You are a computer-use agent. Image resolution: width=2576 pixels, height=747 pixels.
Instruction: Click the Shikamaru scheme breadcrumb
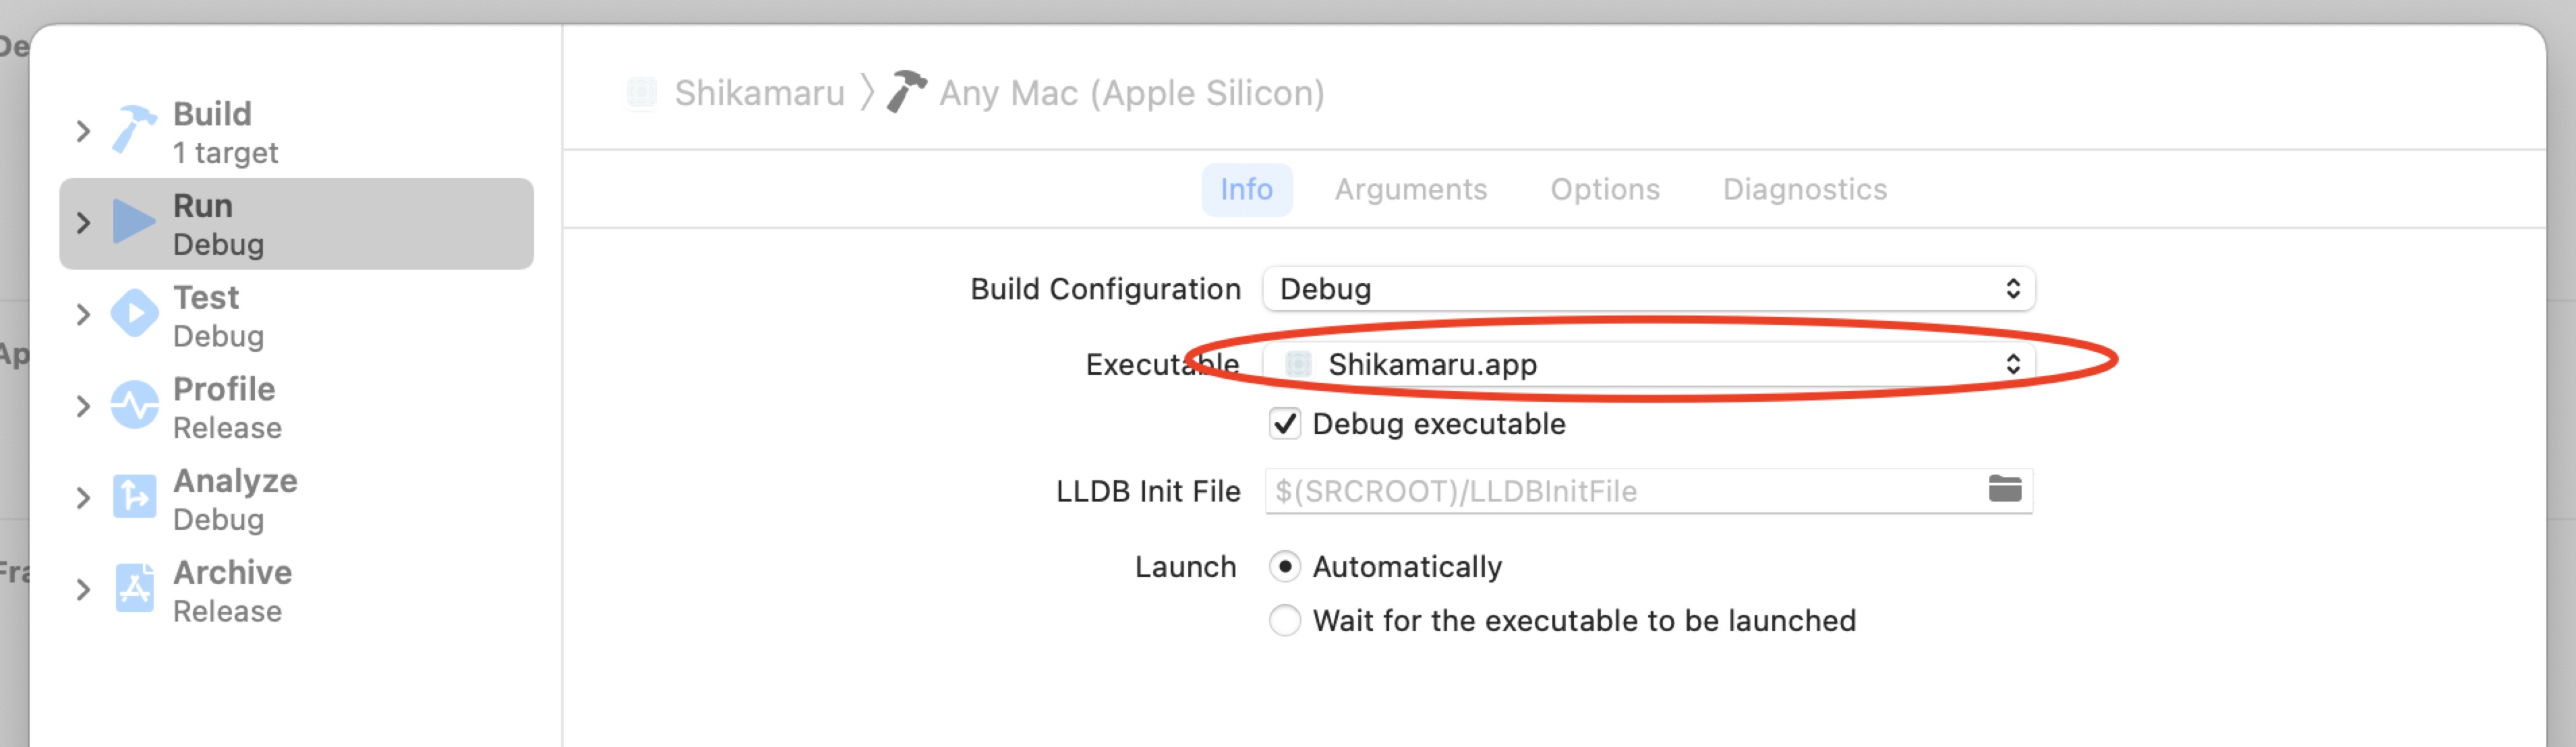pyautogui.click(x=758, y=93)
